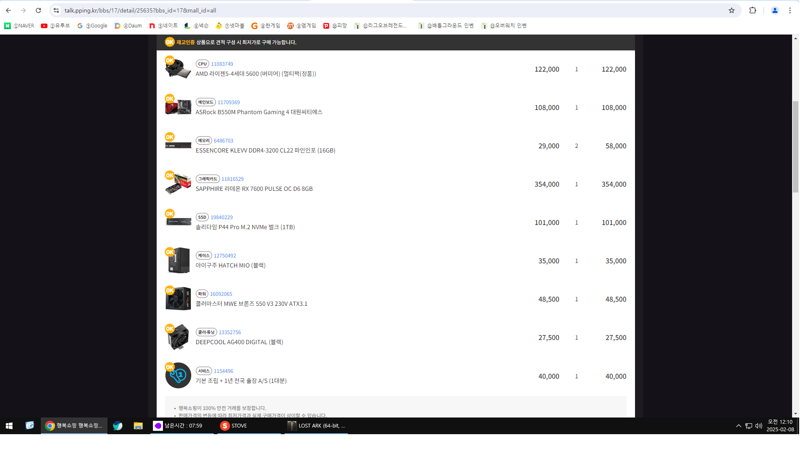This screenshot has width=800, height=450.
Task: Click the page vertical scrollbar thumb
Action: tap(795, 146)
